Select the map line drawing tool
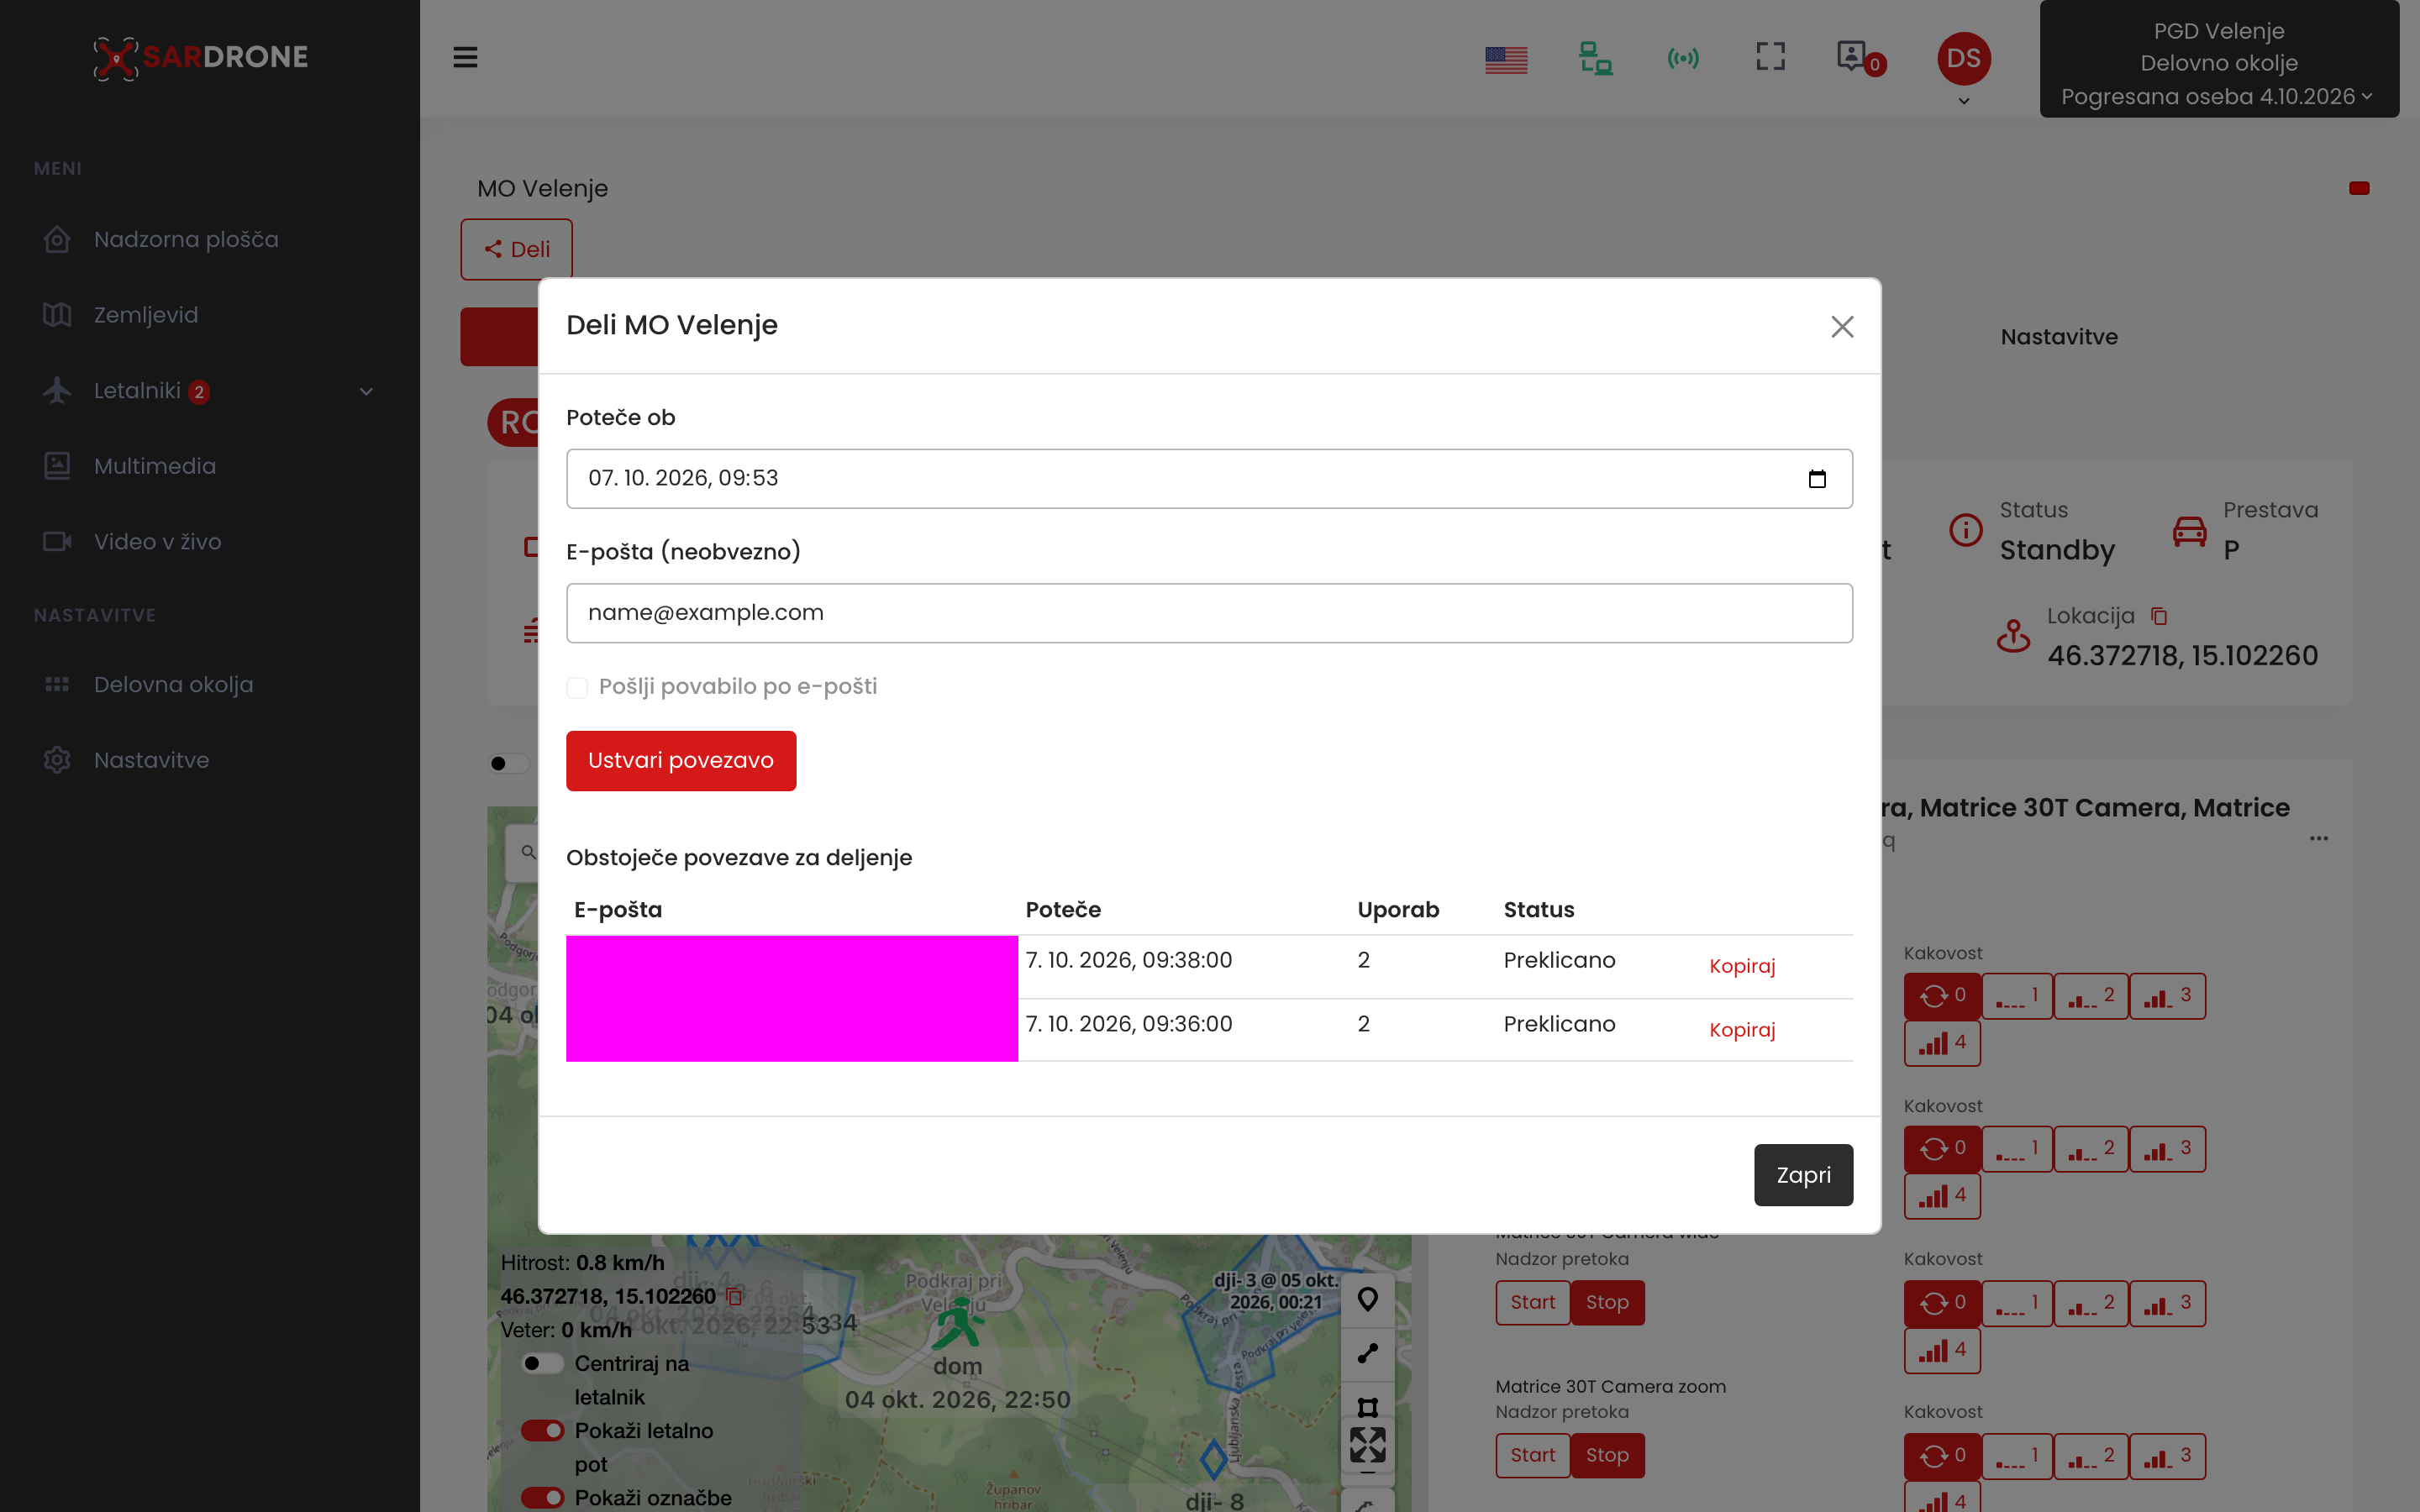The width and height of the screenshot is (2420, 1512). tap(1367, 1353)
